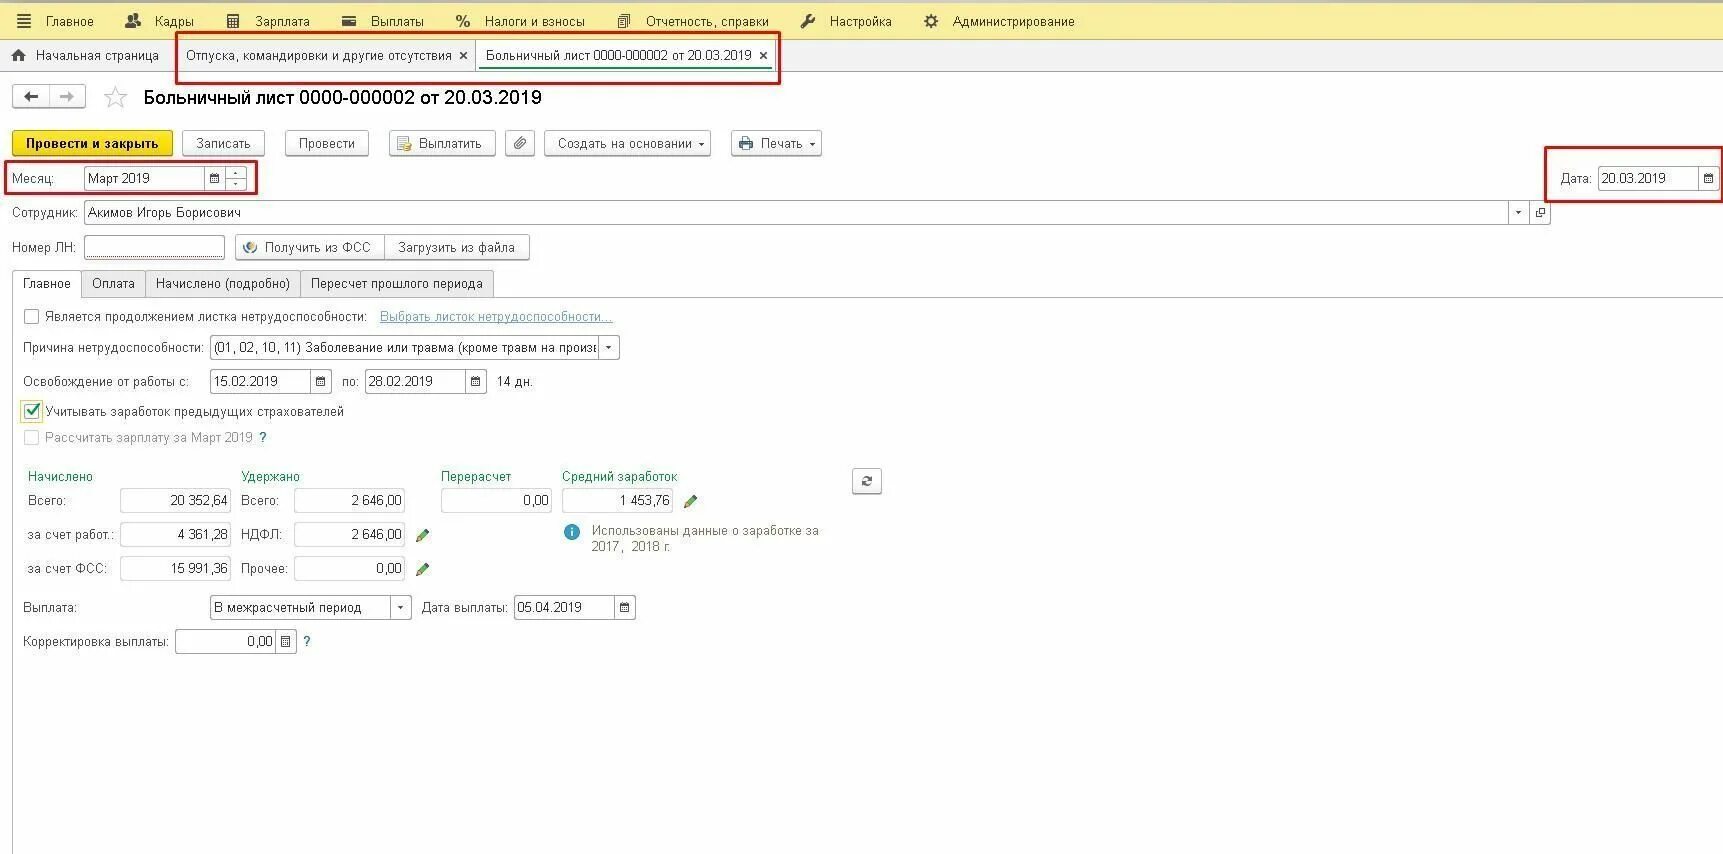
Task: Open Сотрудник dropdown arrow
Action: click(x=1519, y=213)
